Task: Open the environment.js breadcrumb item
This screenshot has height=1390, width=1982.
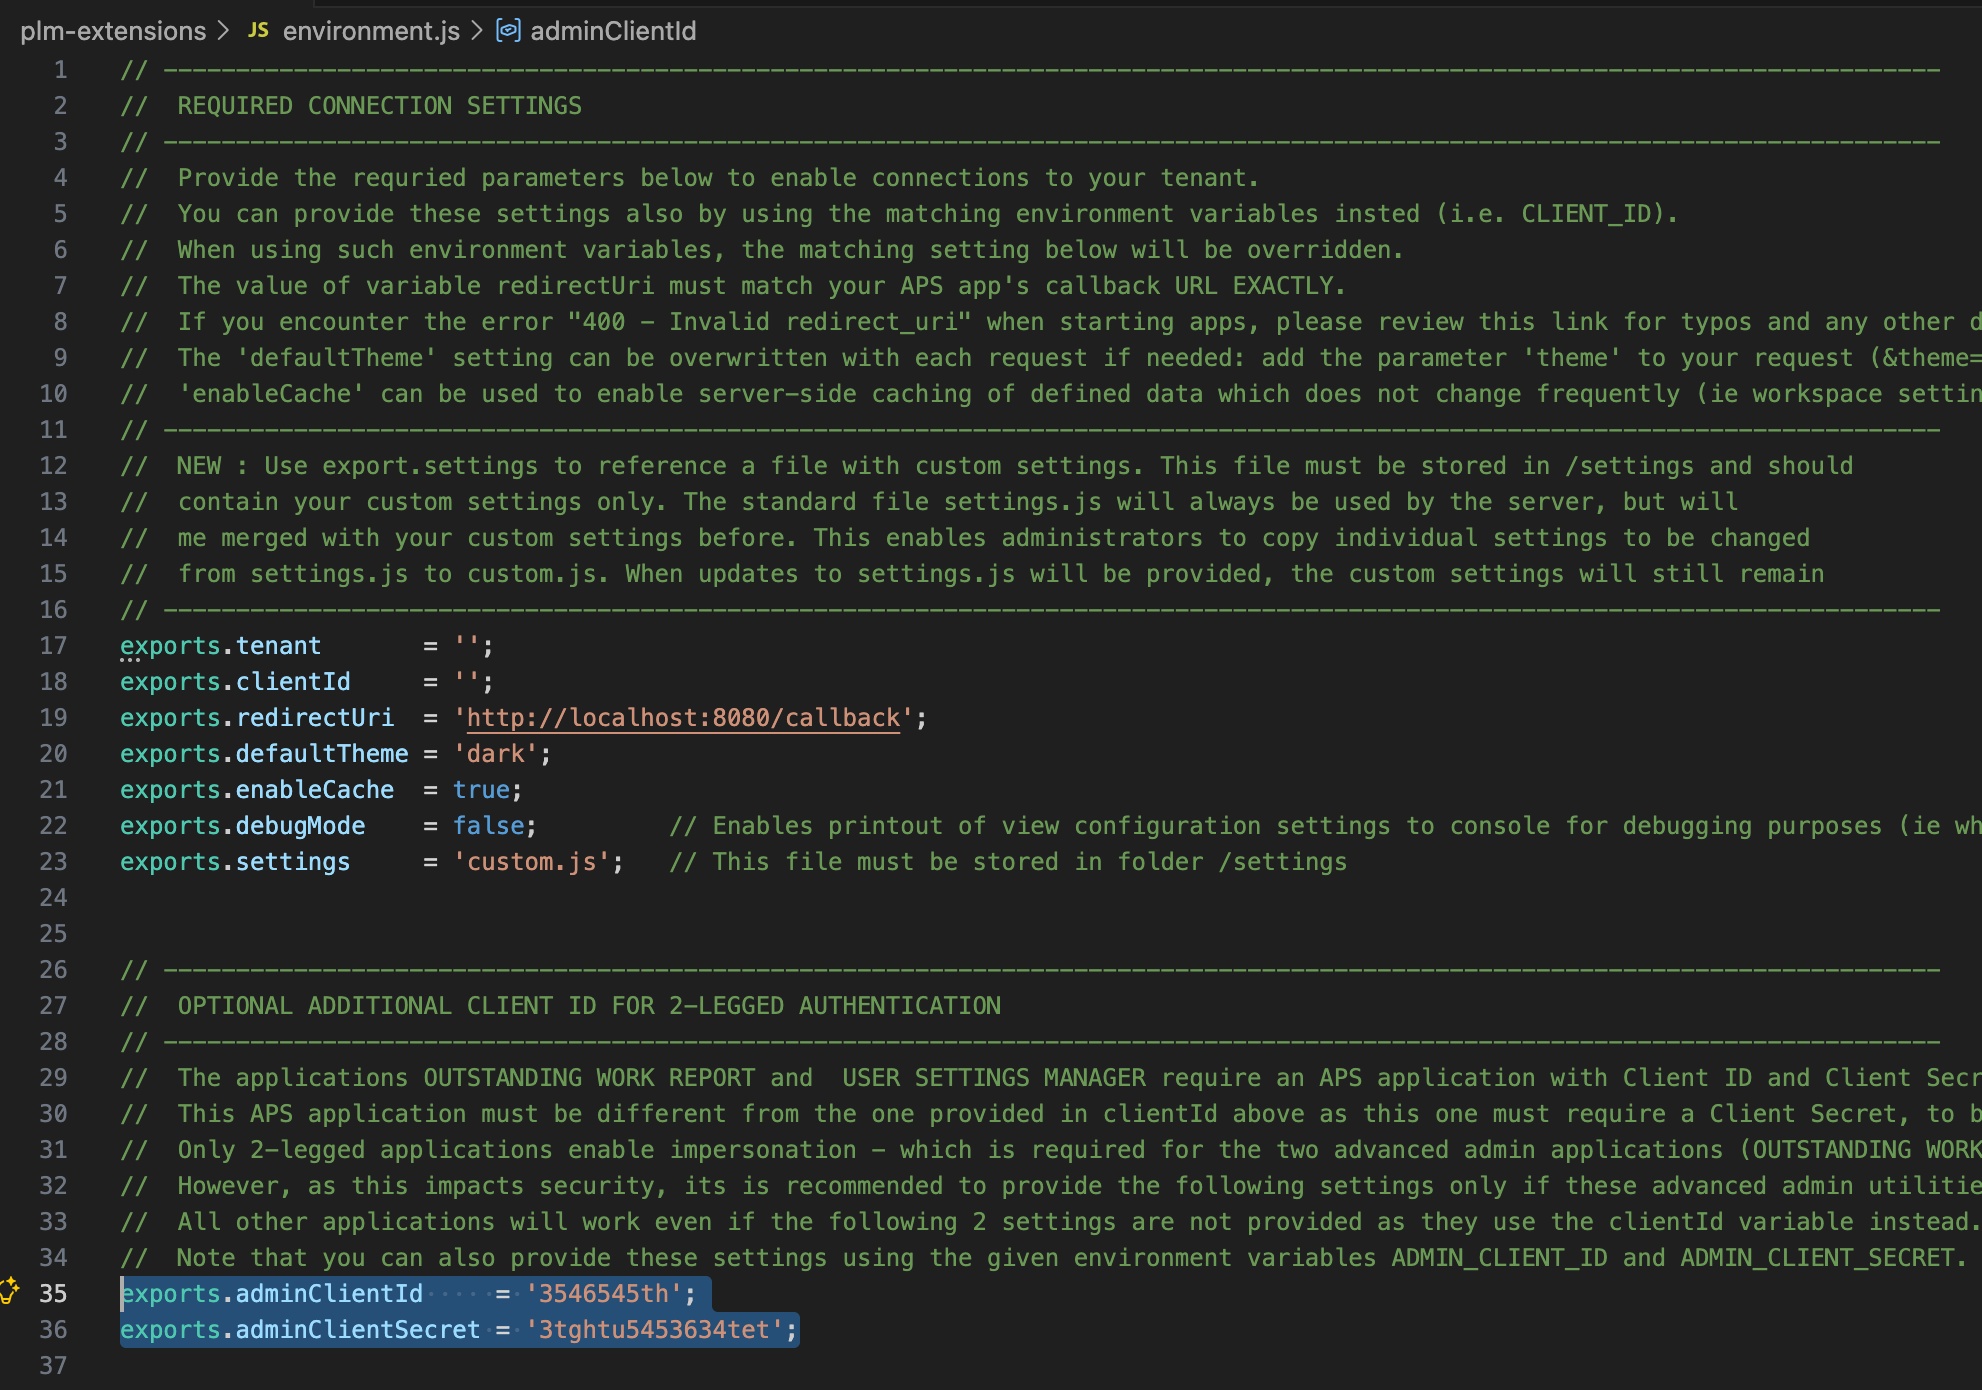Action: pyautogui.click(x=371, y=31)
